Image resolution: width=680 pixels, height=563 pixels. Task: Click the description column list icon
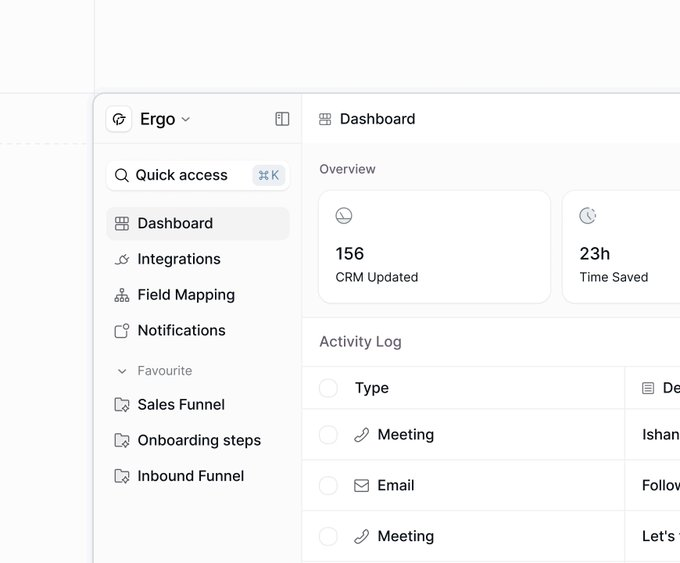[648, 388]
